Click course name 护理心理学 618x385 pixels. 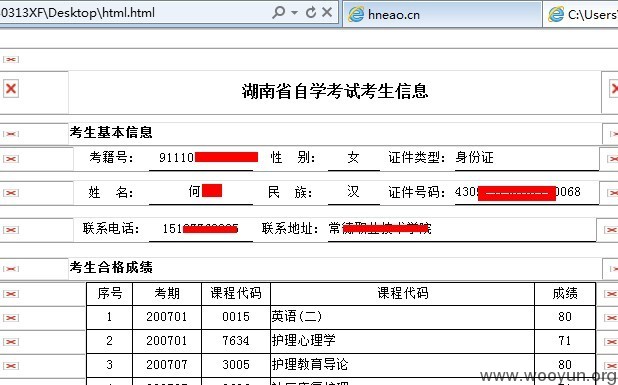303,340
